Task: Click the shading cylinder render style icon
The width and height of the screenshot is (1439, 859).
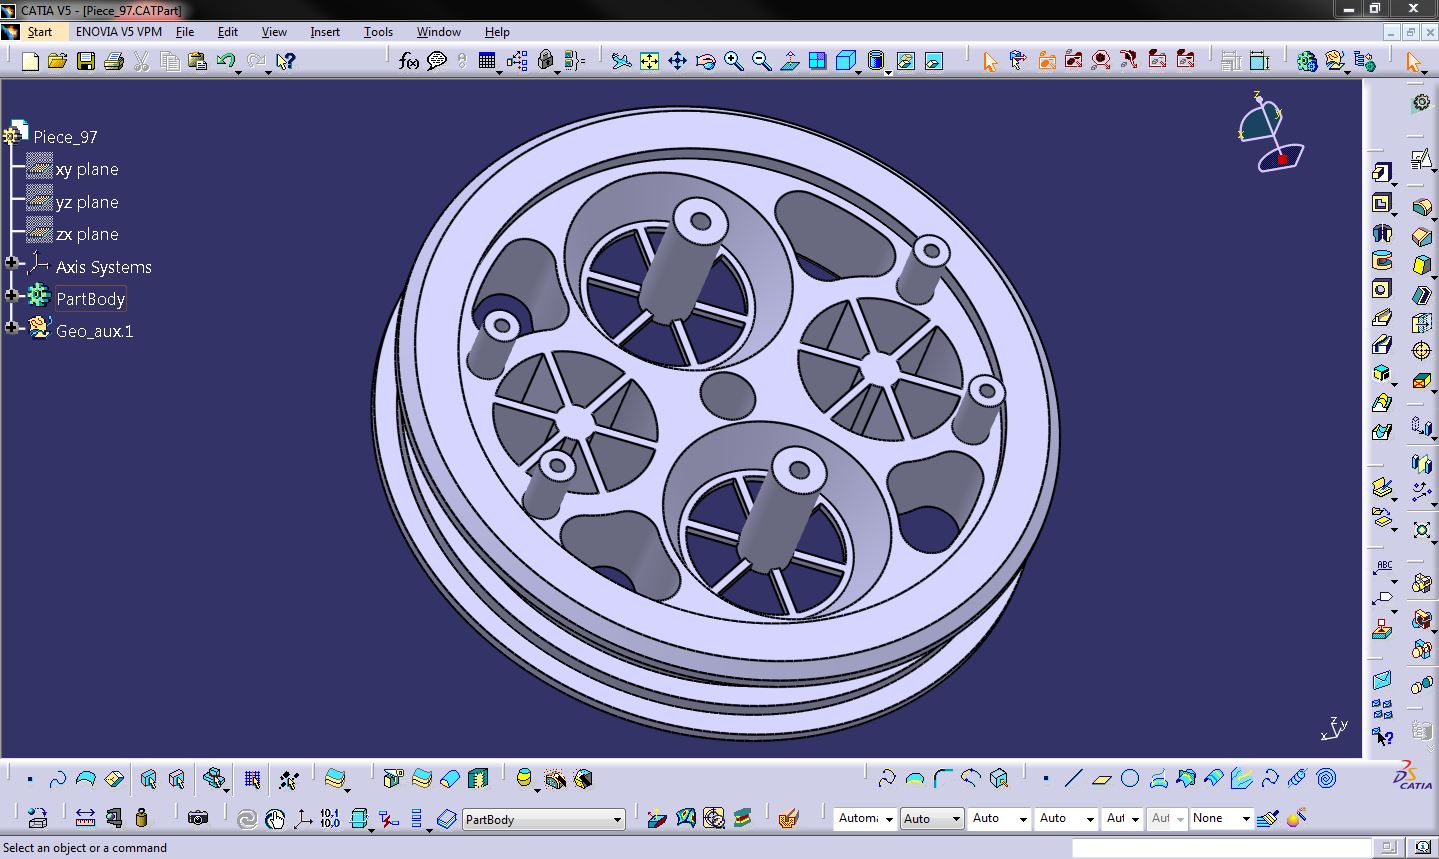Action: point(876,62)
